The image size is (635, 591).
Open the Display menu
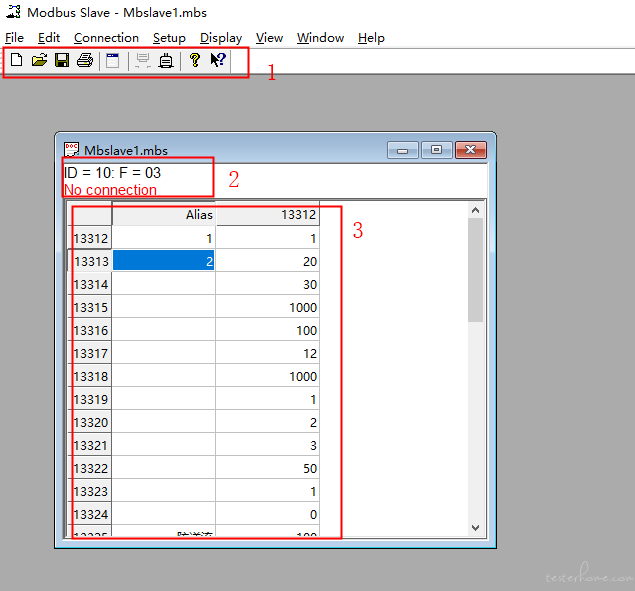[x=221, y=38]
